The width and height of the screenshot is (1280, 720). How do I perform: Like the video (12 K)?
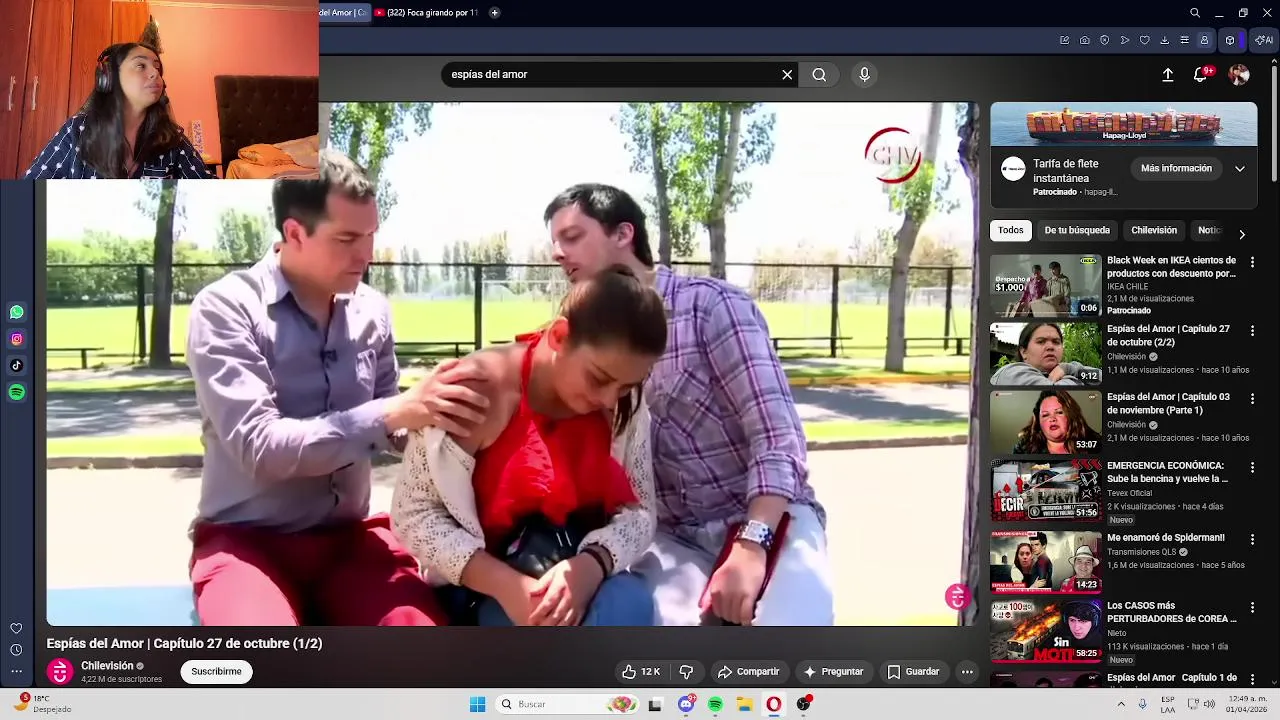[641, 672]
